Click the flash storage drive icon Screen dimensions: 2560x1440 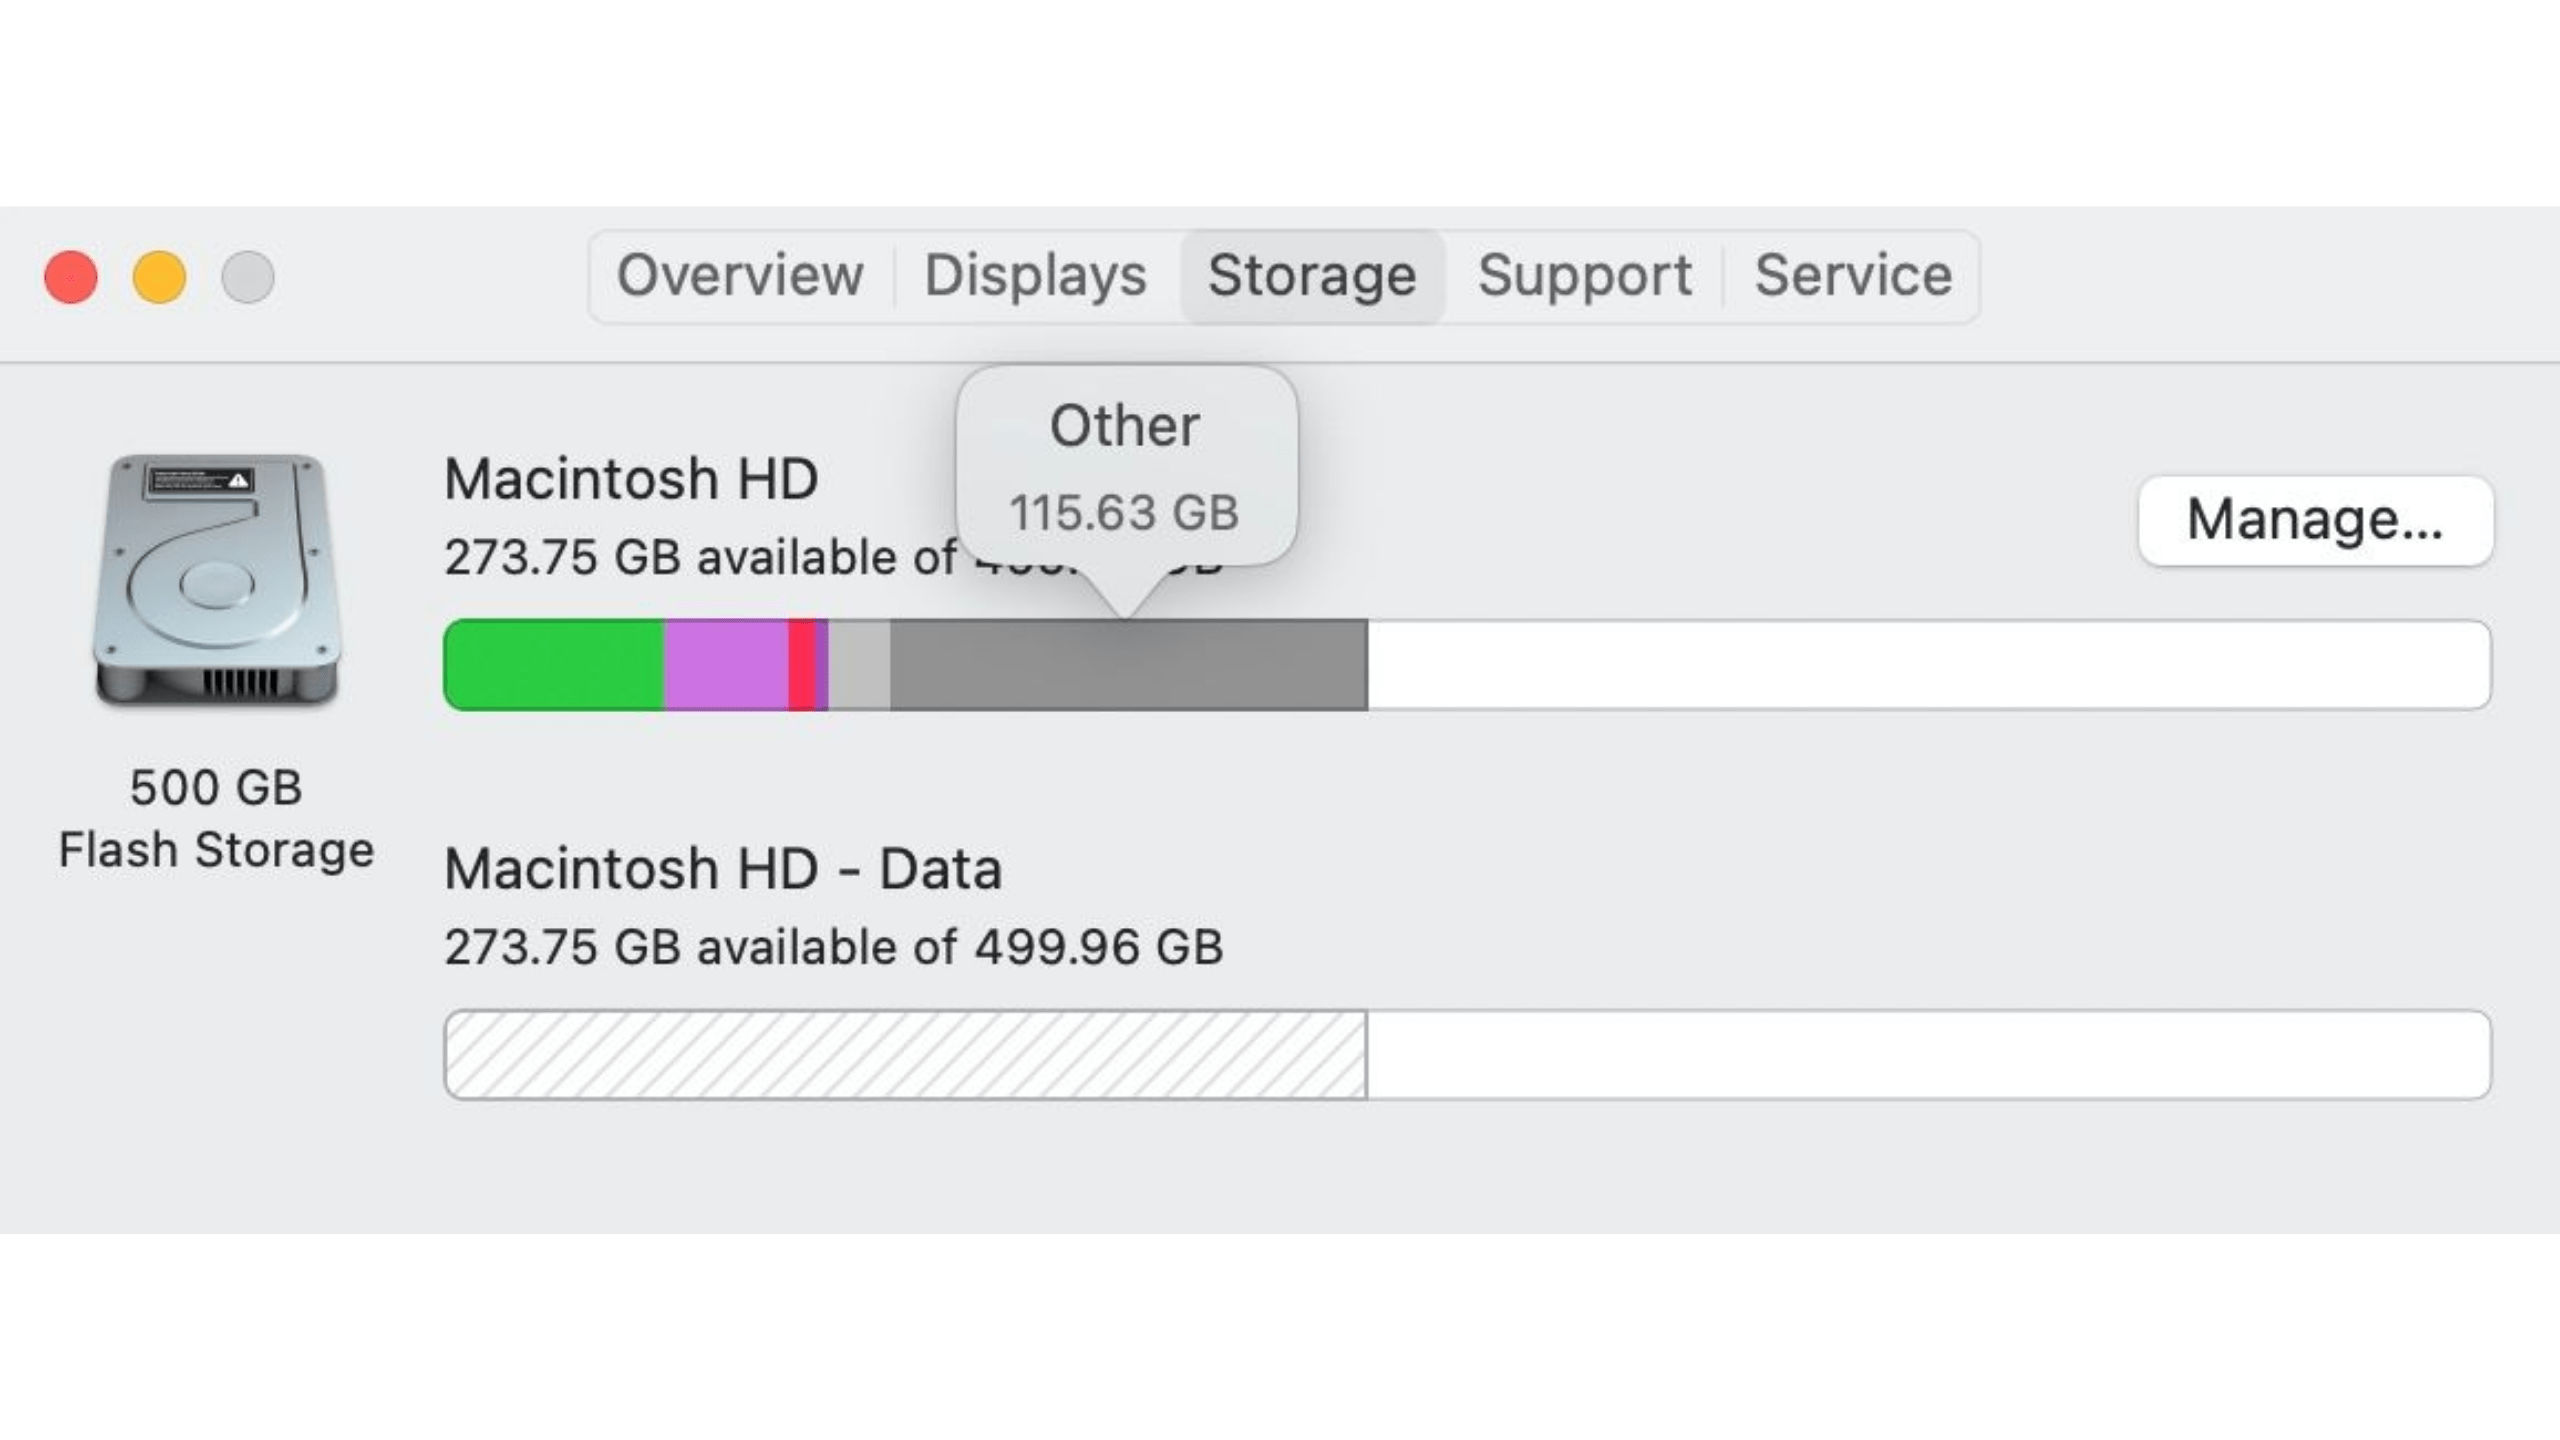tap(217, 580)
